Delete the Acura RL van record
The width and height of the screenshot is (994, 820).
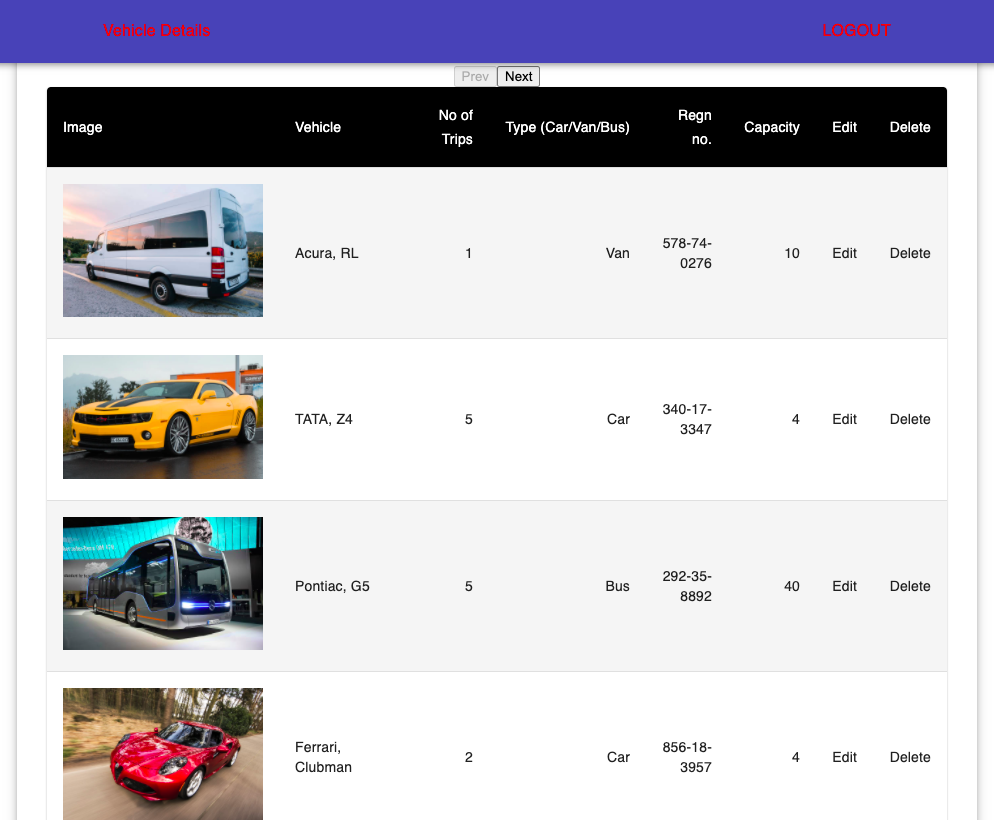[909, 253]
